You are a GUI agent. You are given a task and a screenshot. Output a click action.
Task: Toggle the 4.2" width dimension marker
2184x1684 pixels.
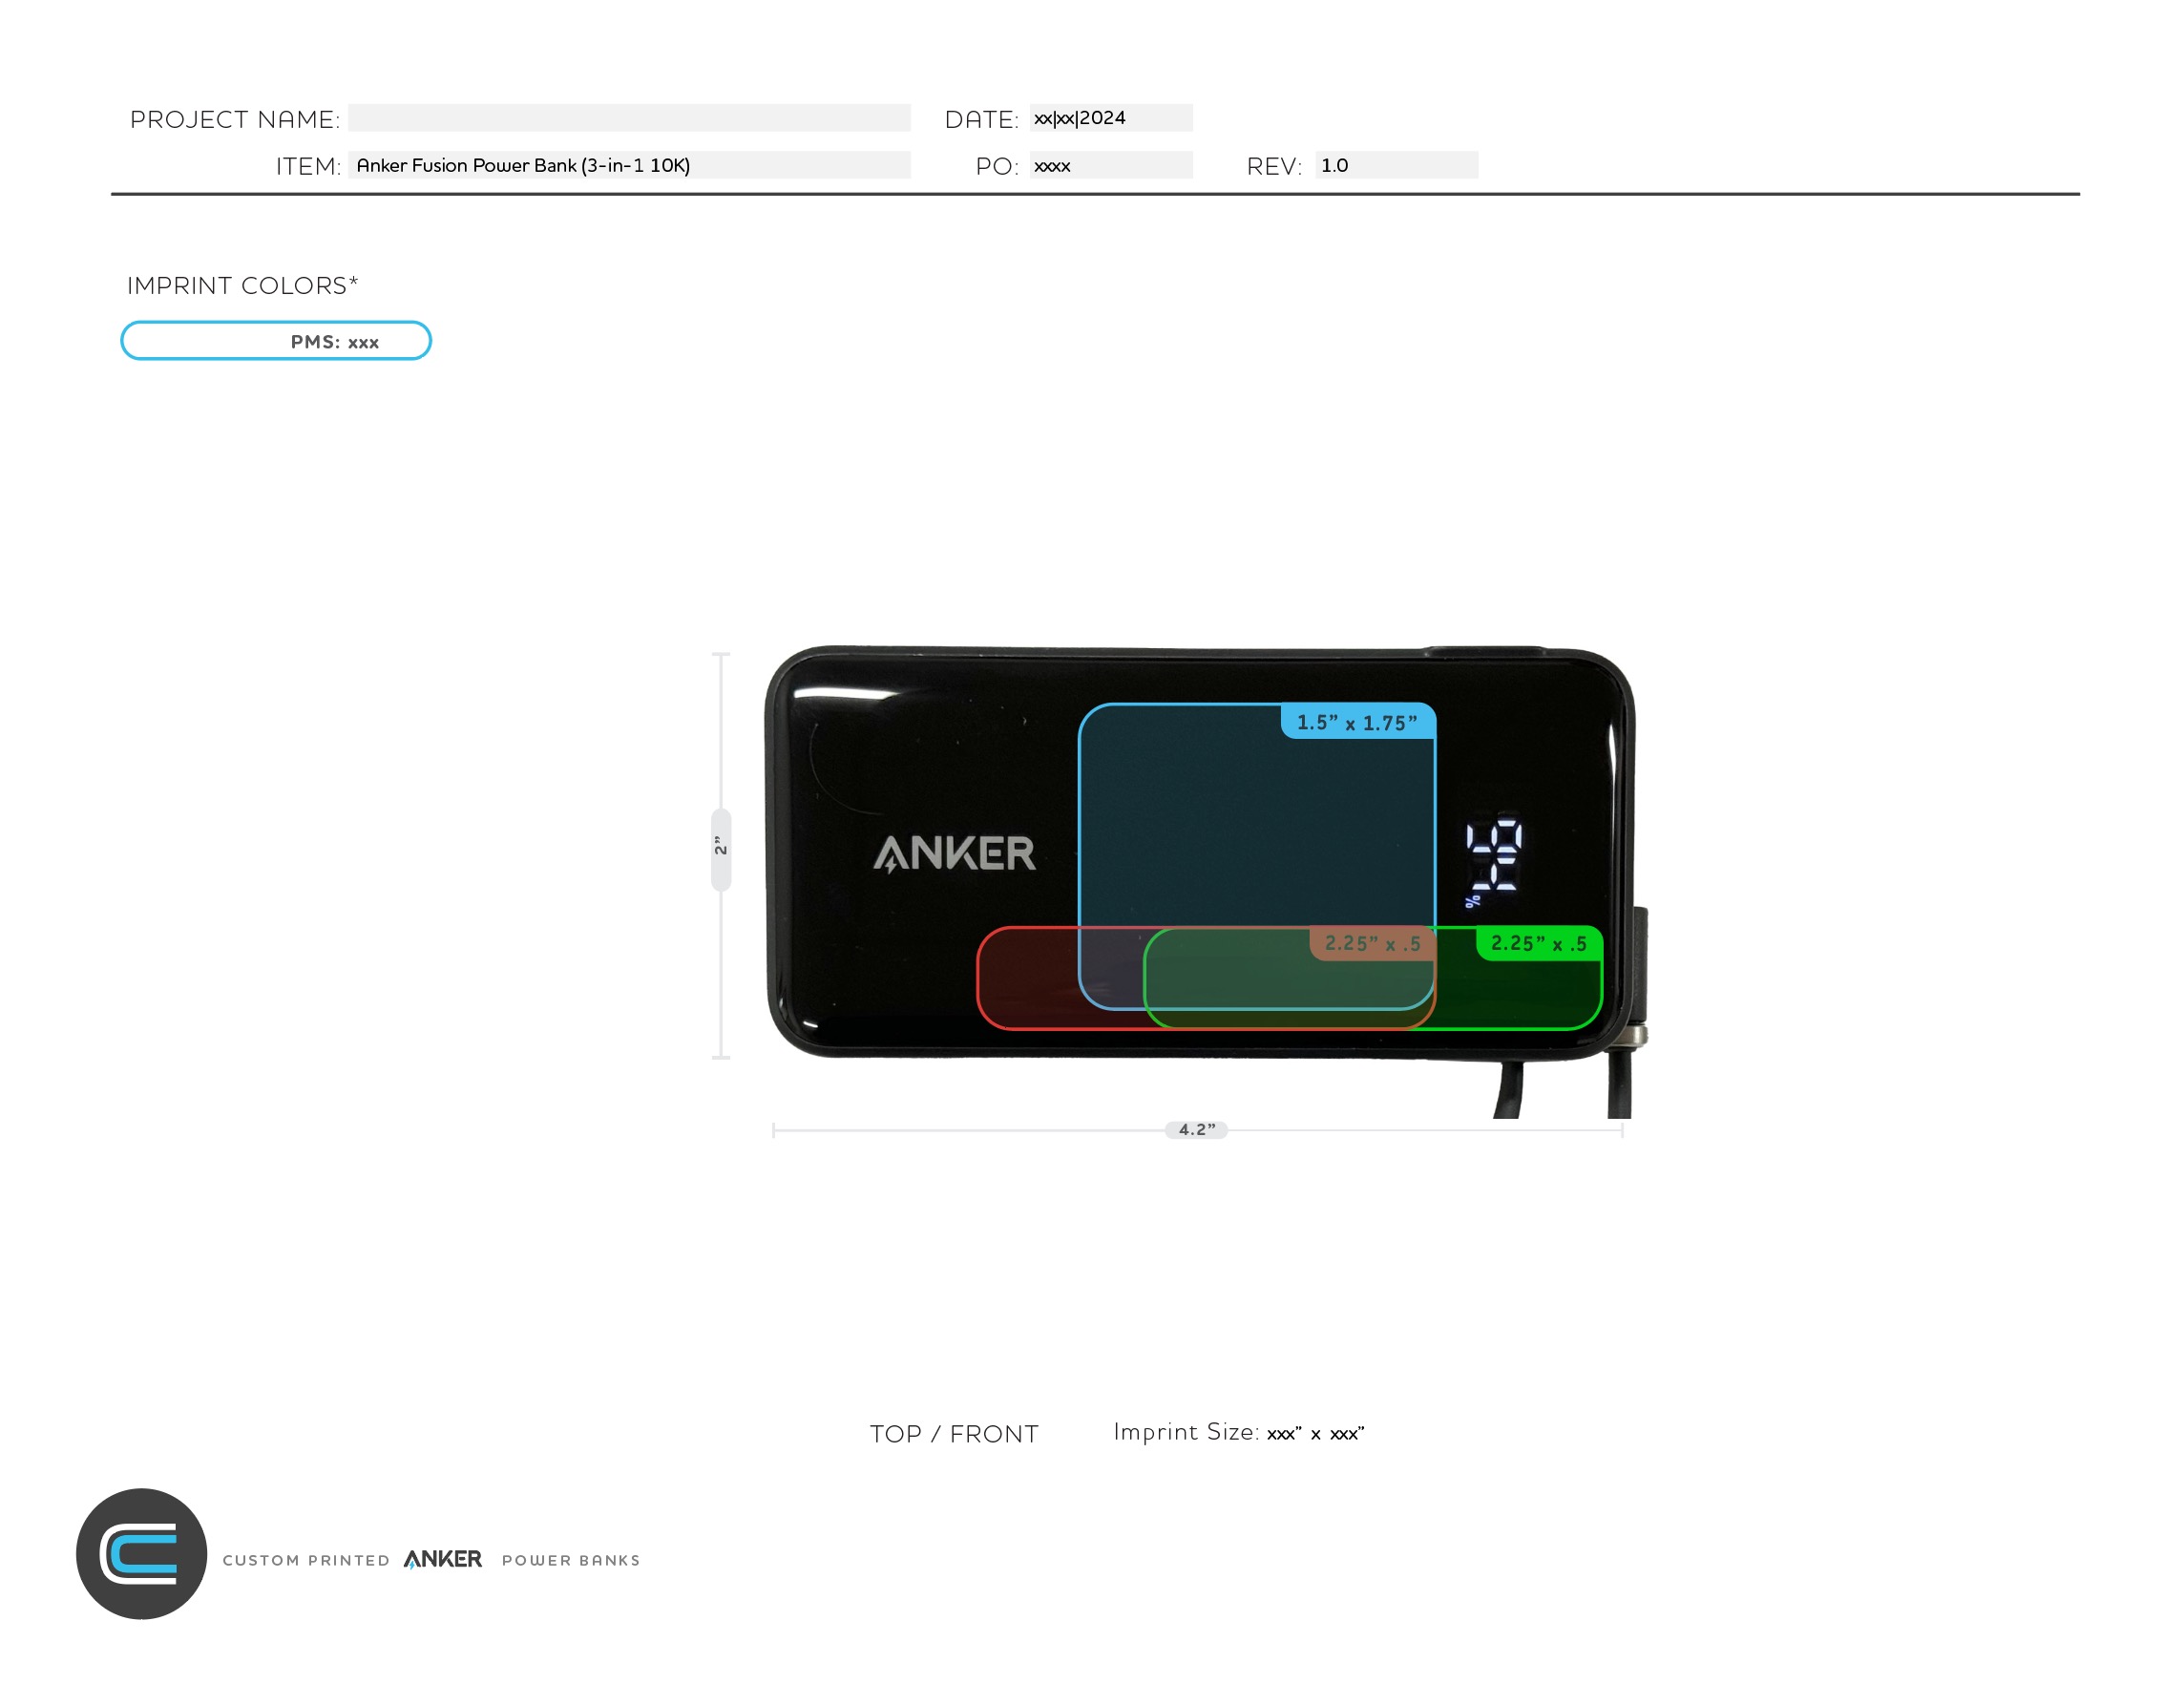tap(1198, 1131)
